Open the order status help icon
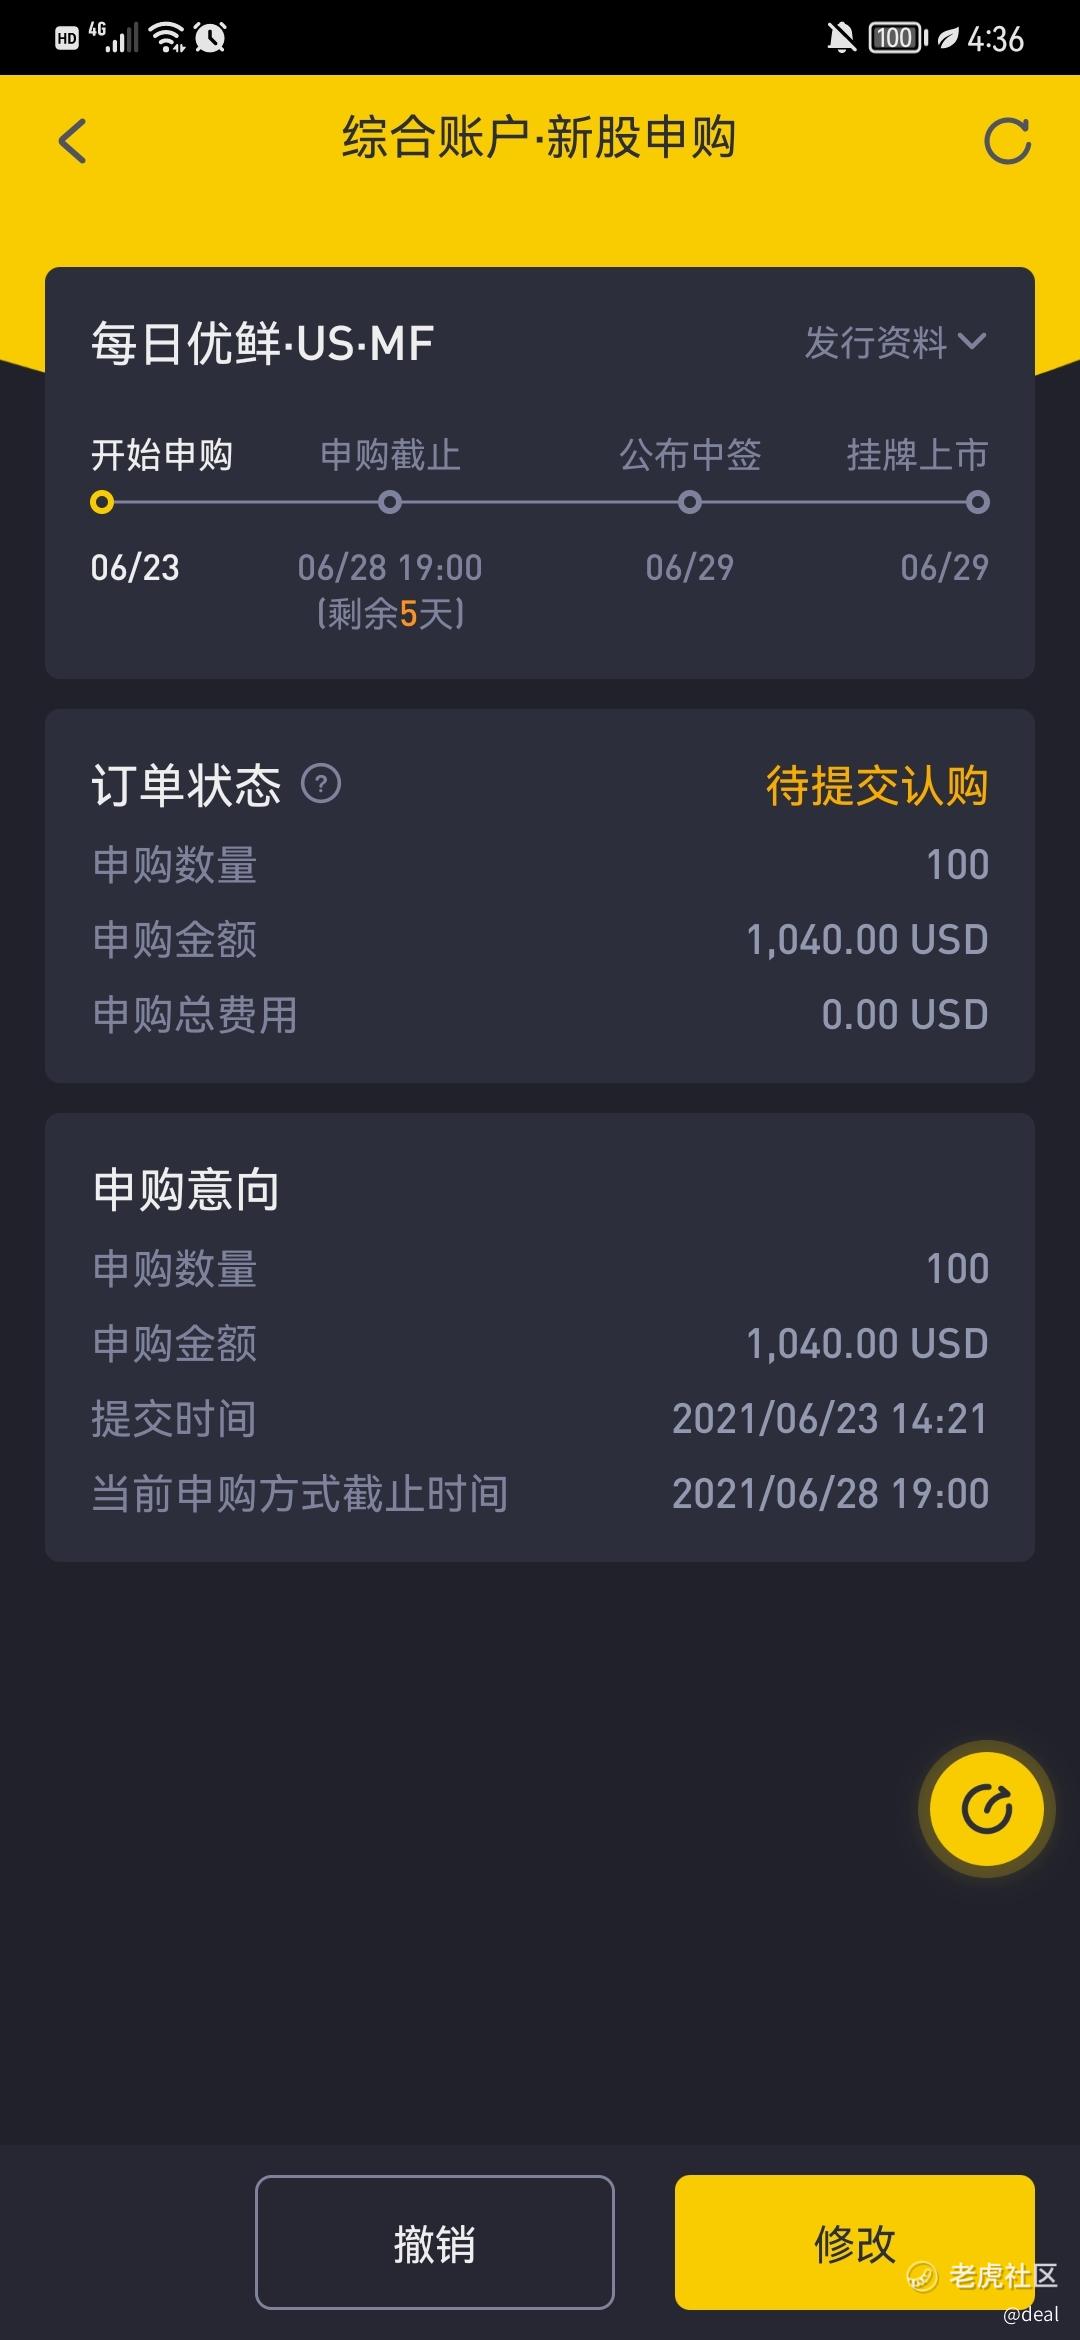Image resolution: width=1080 pixels, height=2340 pixels. click(321, 783)
